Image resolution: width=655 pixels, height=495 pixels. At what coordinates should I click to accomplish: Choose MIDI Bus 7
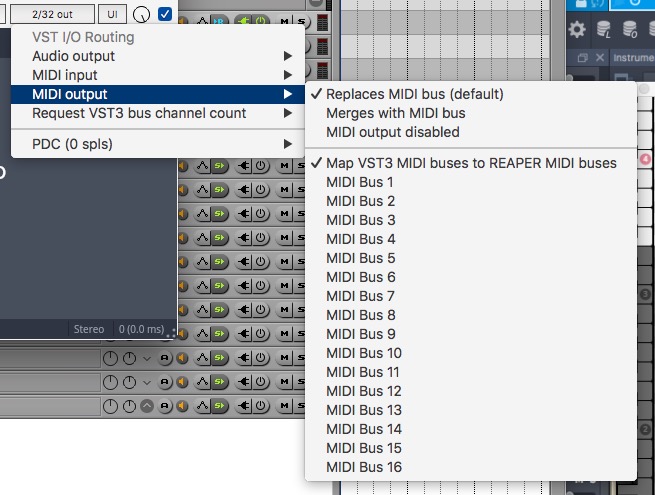click(x=471, y=296)
